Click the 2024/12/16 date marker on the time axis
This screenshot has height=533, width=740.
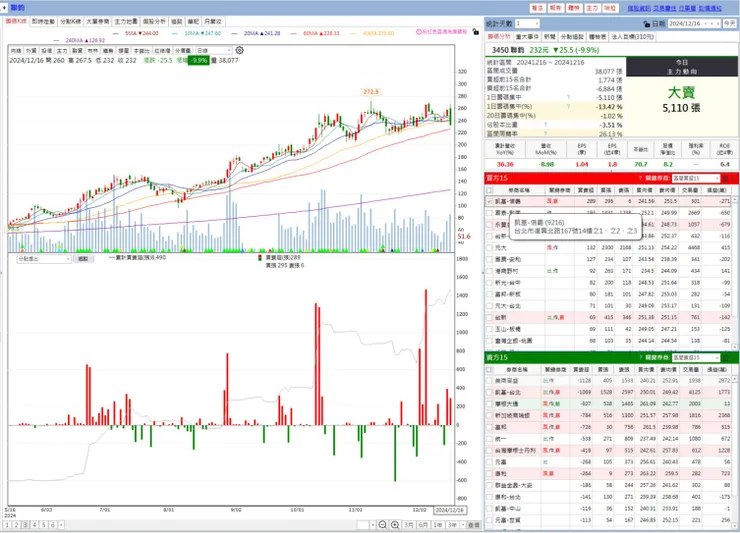click(450, 510)
